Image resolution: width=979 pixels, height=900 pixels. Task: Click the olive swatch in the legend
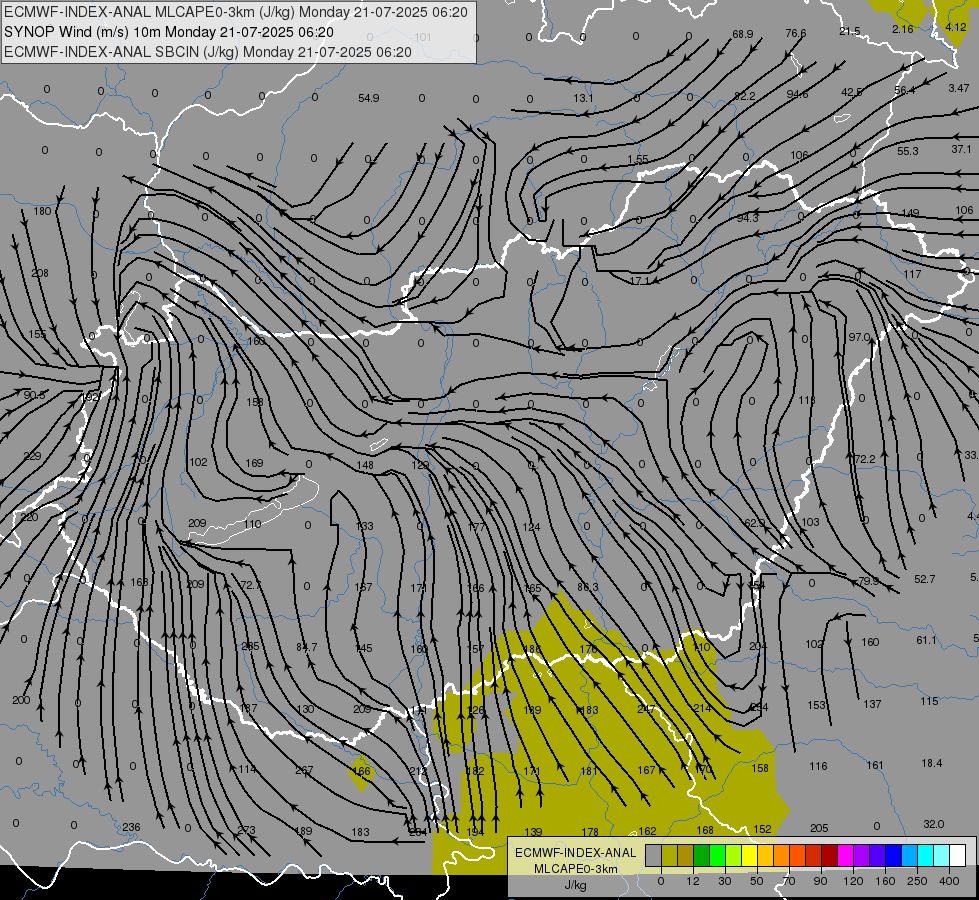(669, 855)
